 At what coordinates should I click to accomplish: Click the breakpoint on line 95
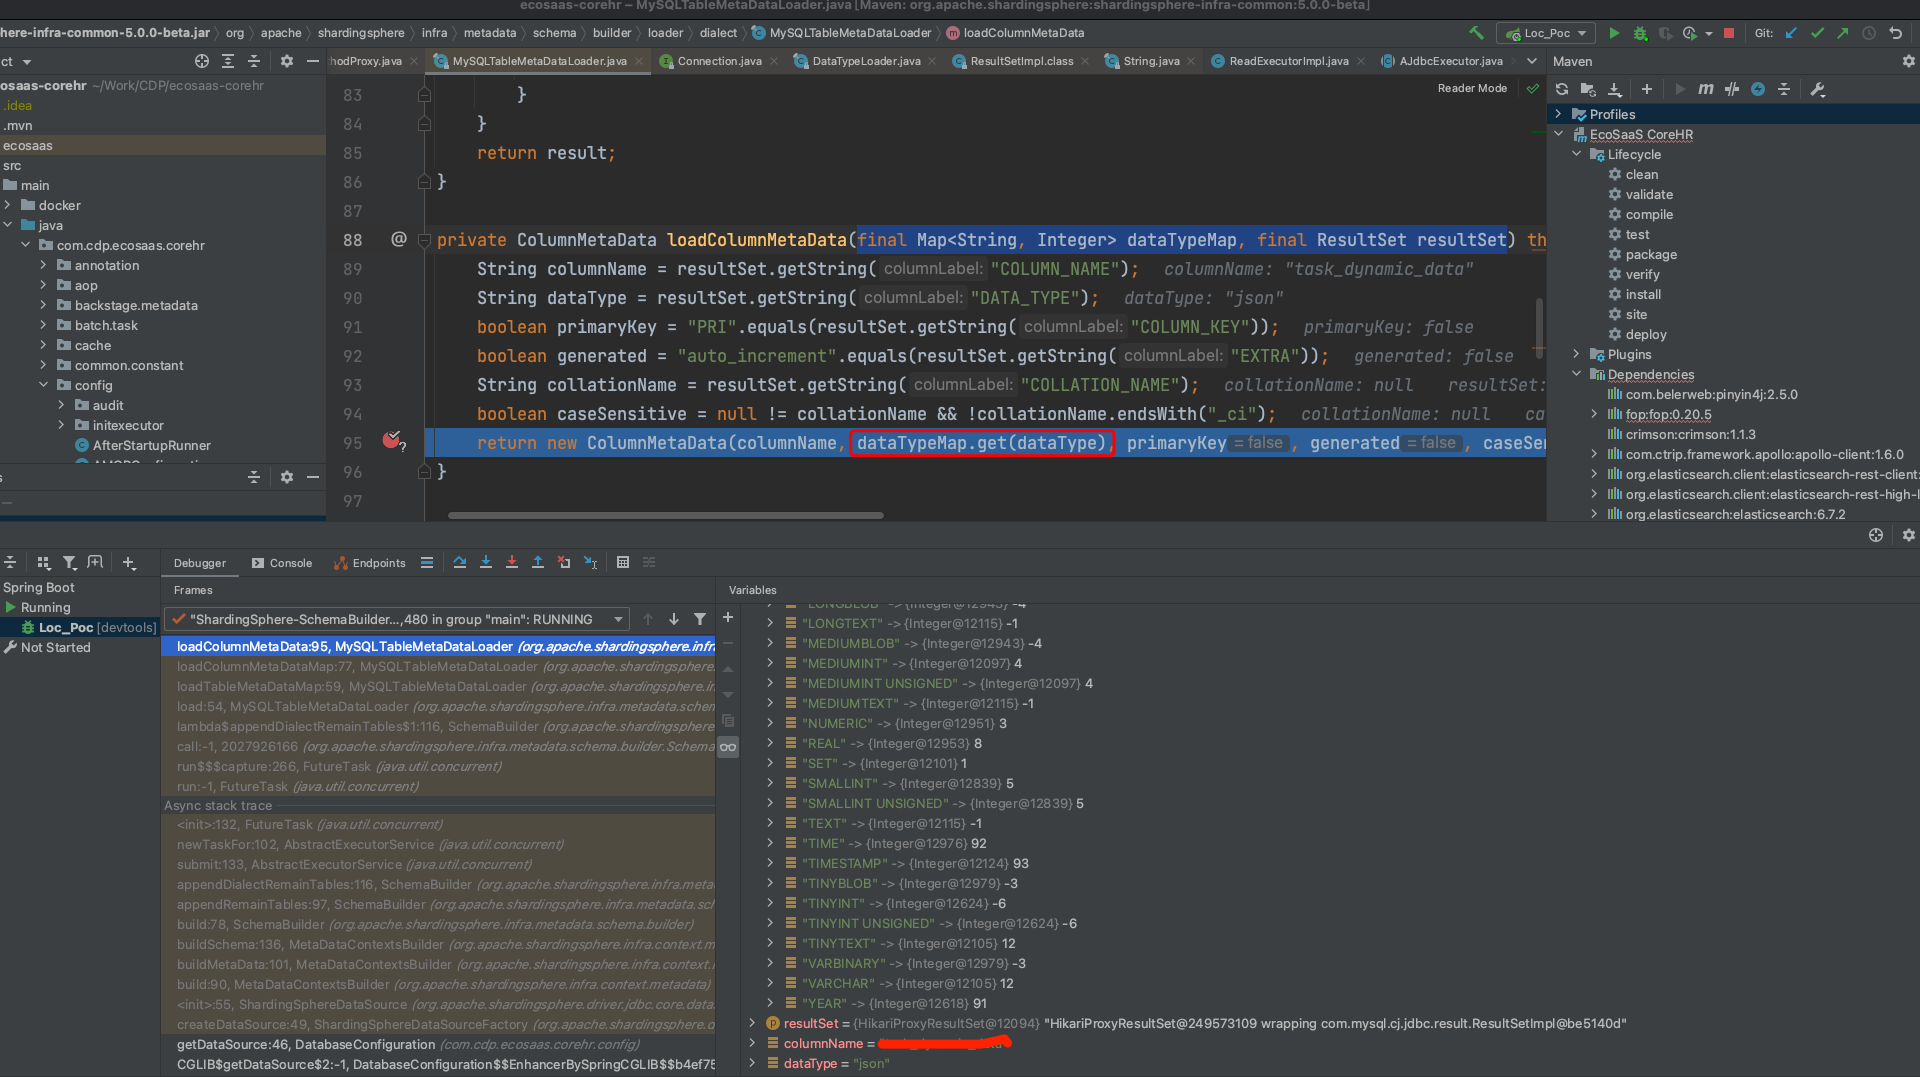[x=392, y=441]
